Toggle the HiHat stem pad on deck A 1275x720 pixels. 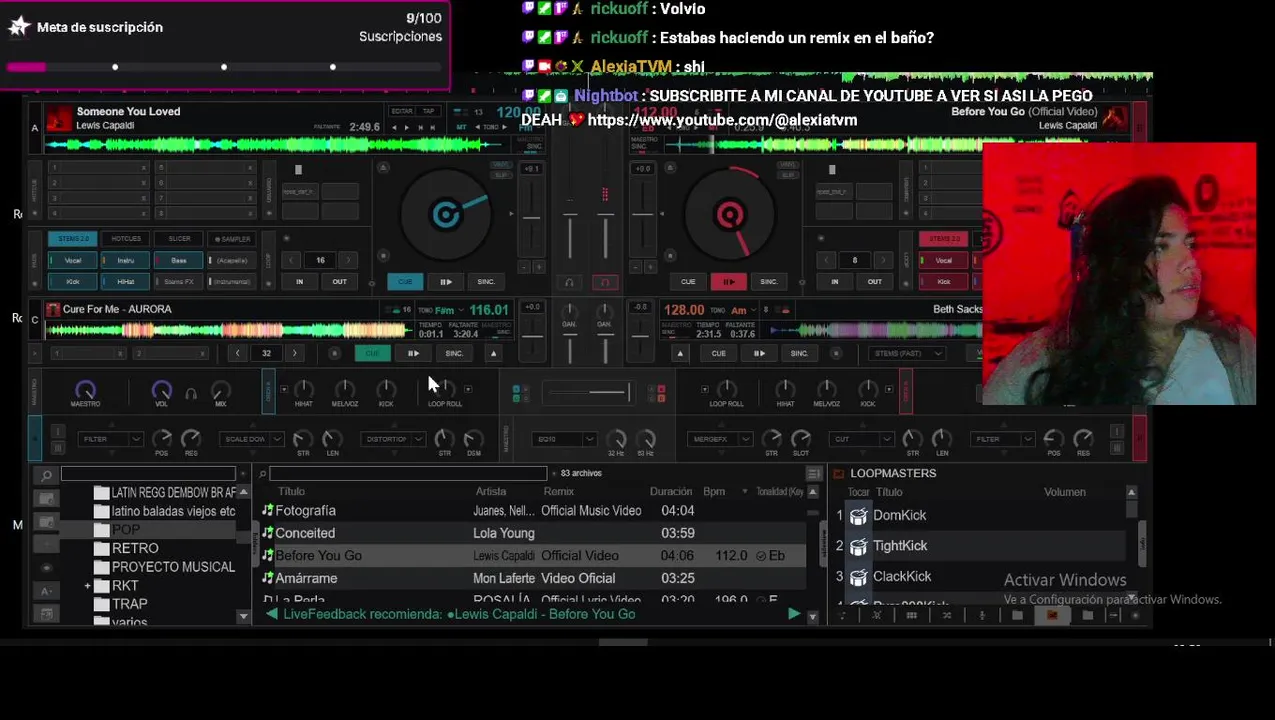click(126, 281)
